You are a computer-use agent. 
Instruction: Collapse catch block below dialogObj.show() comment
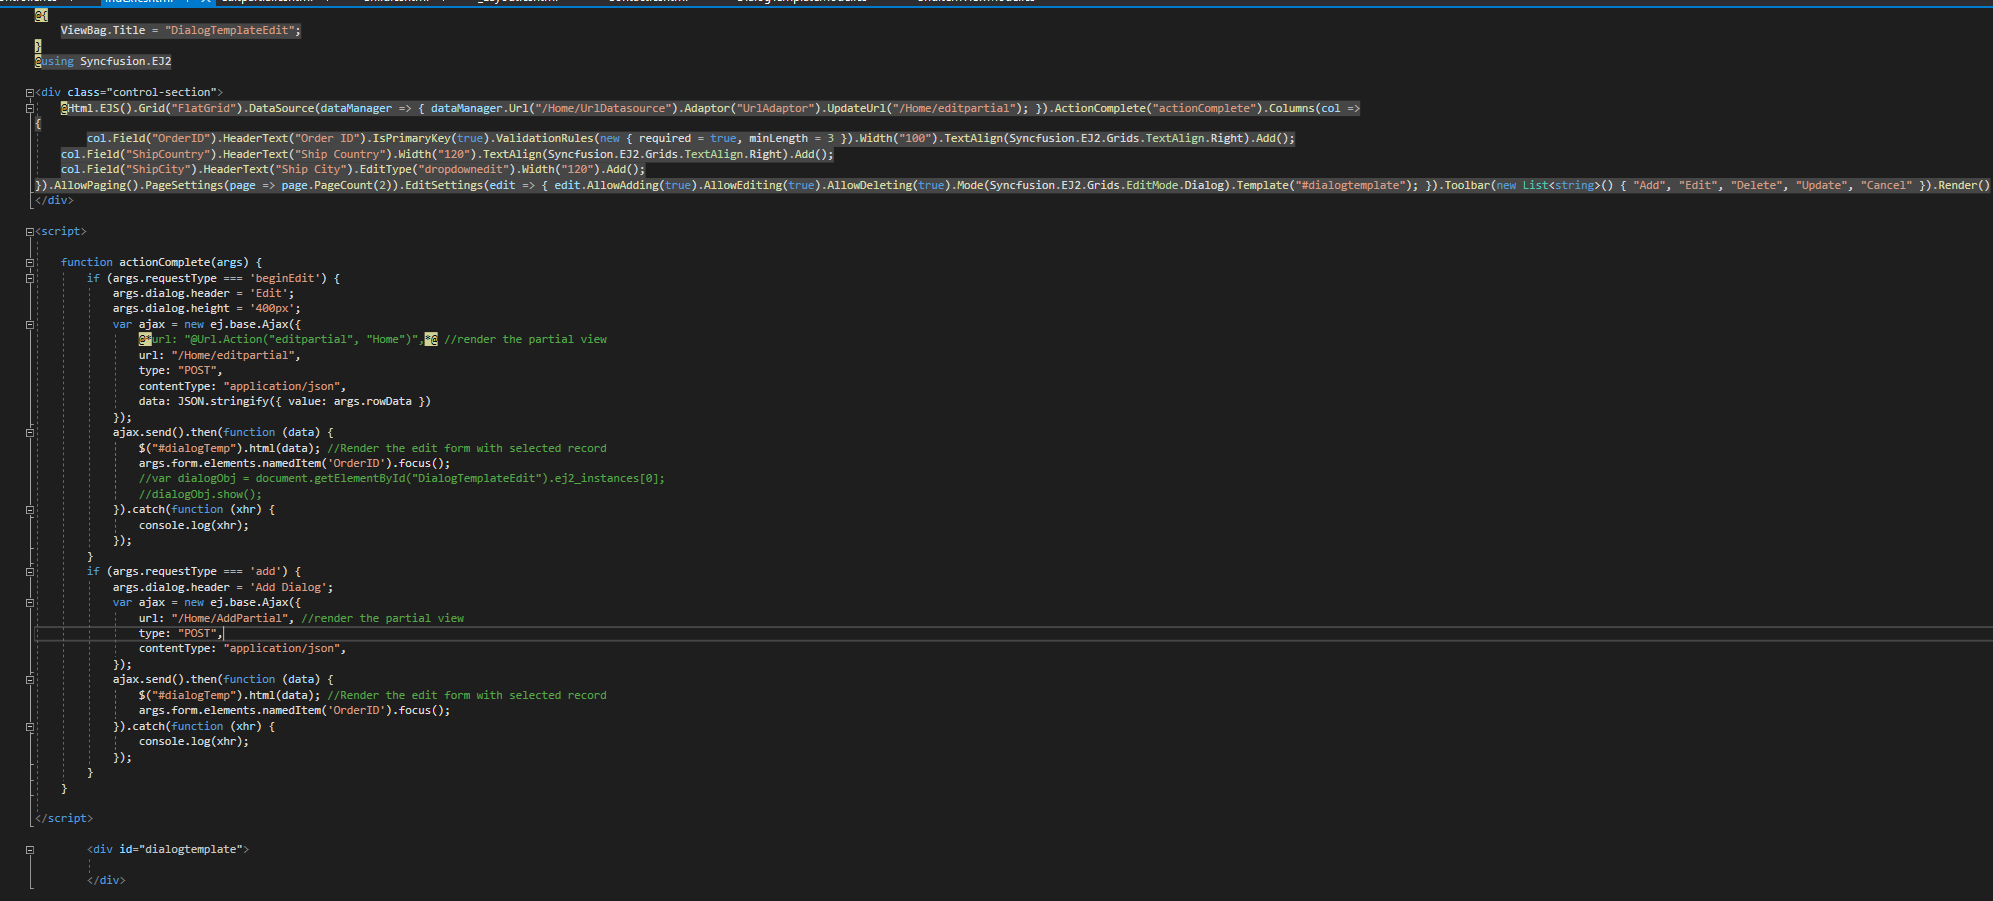click(x=30, y=509)
